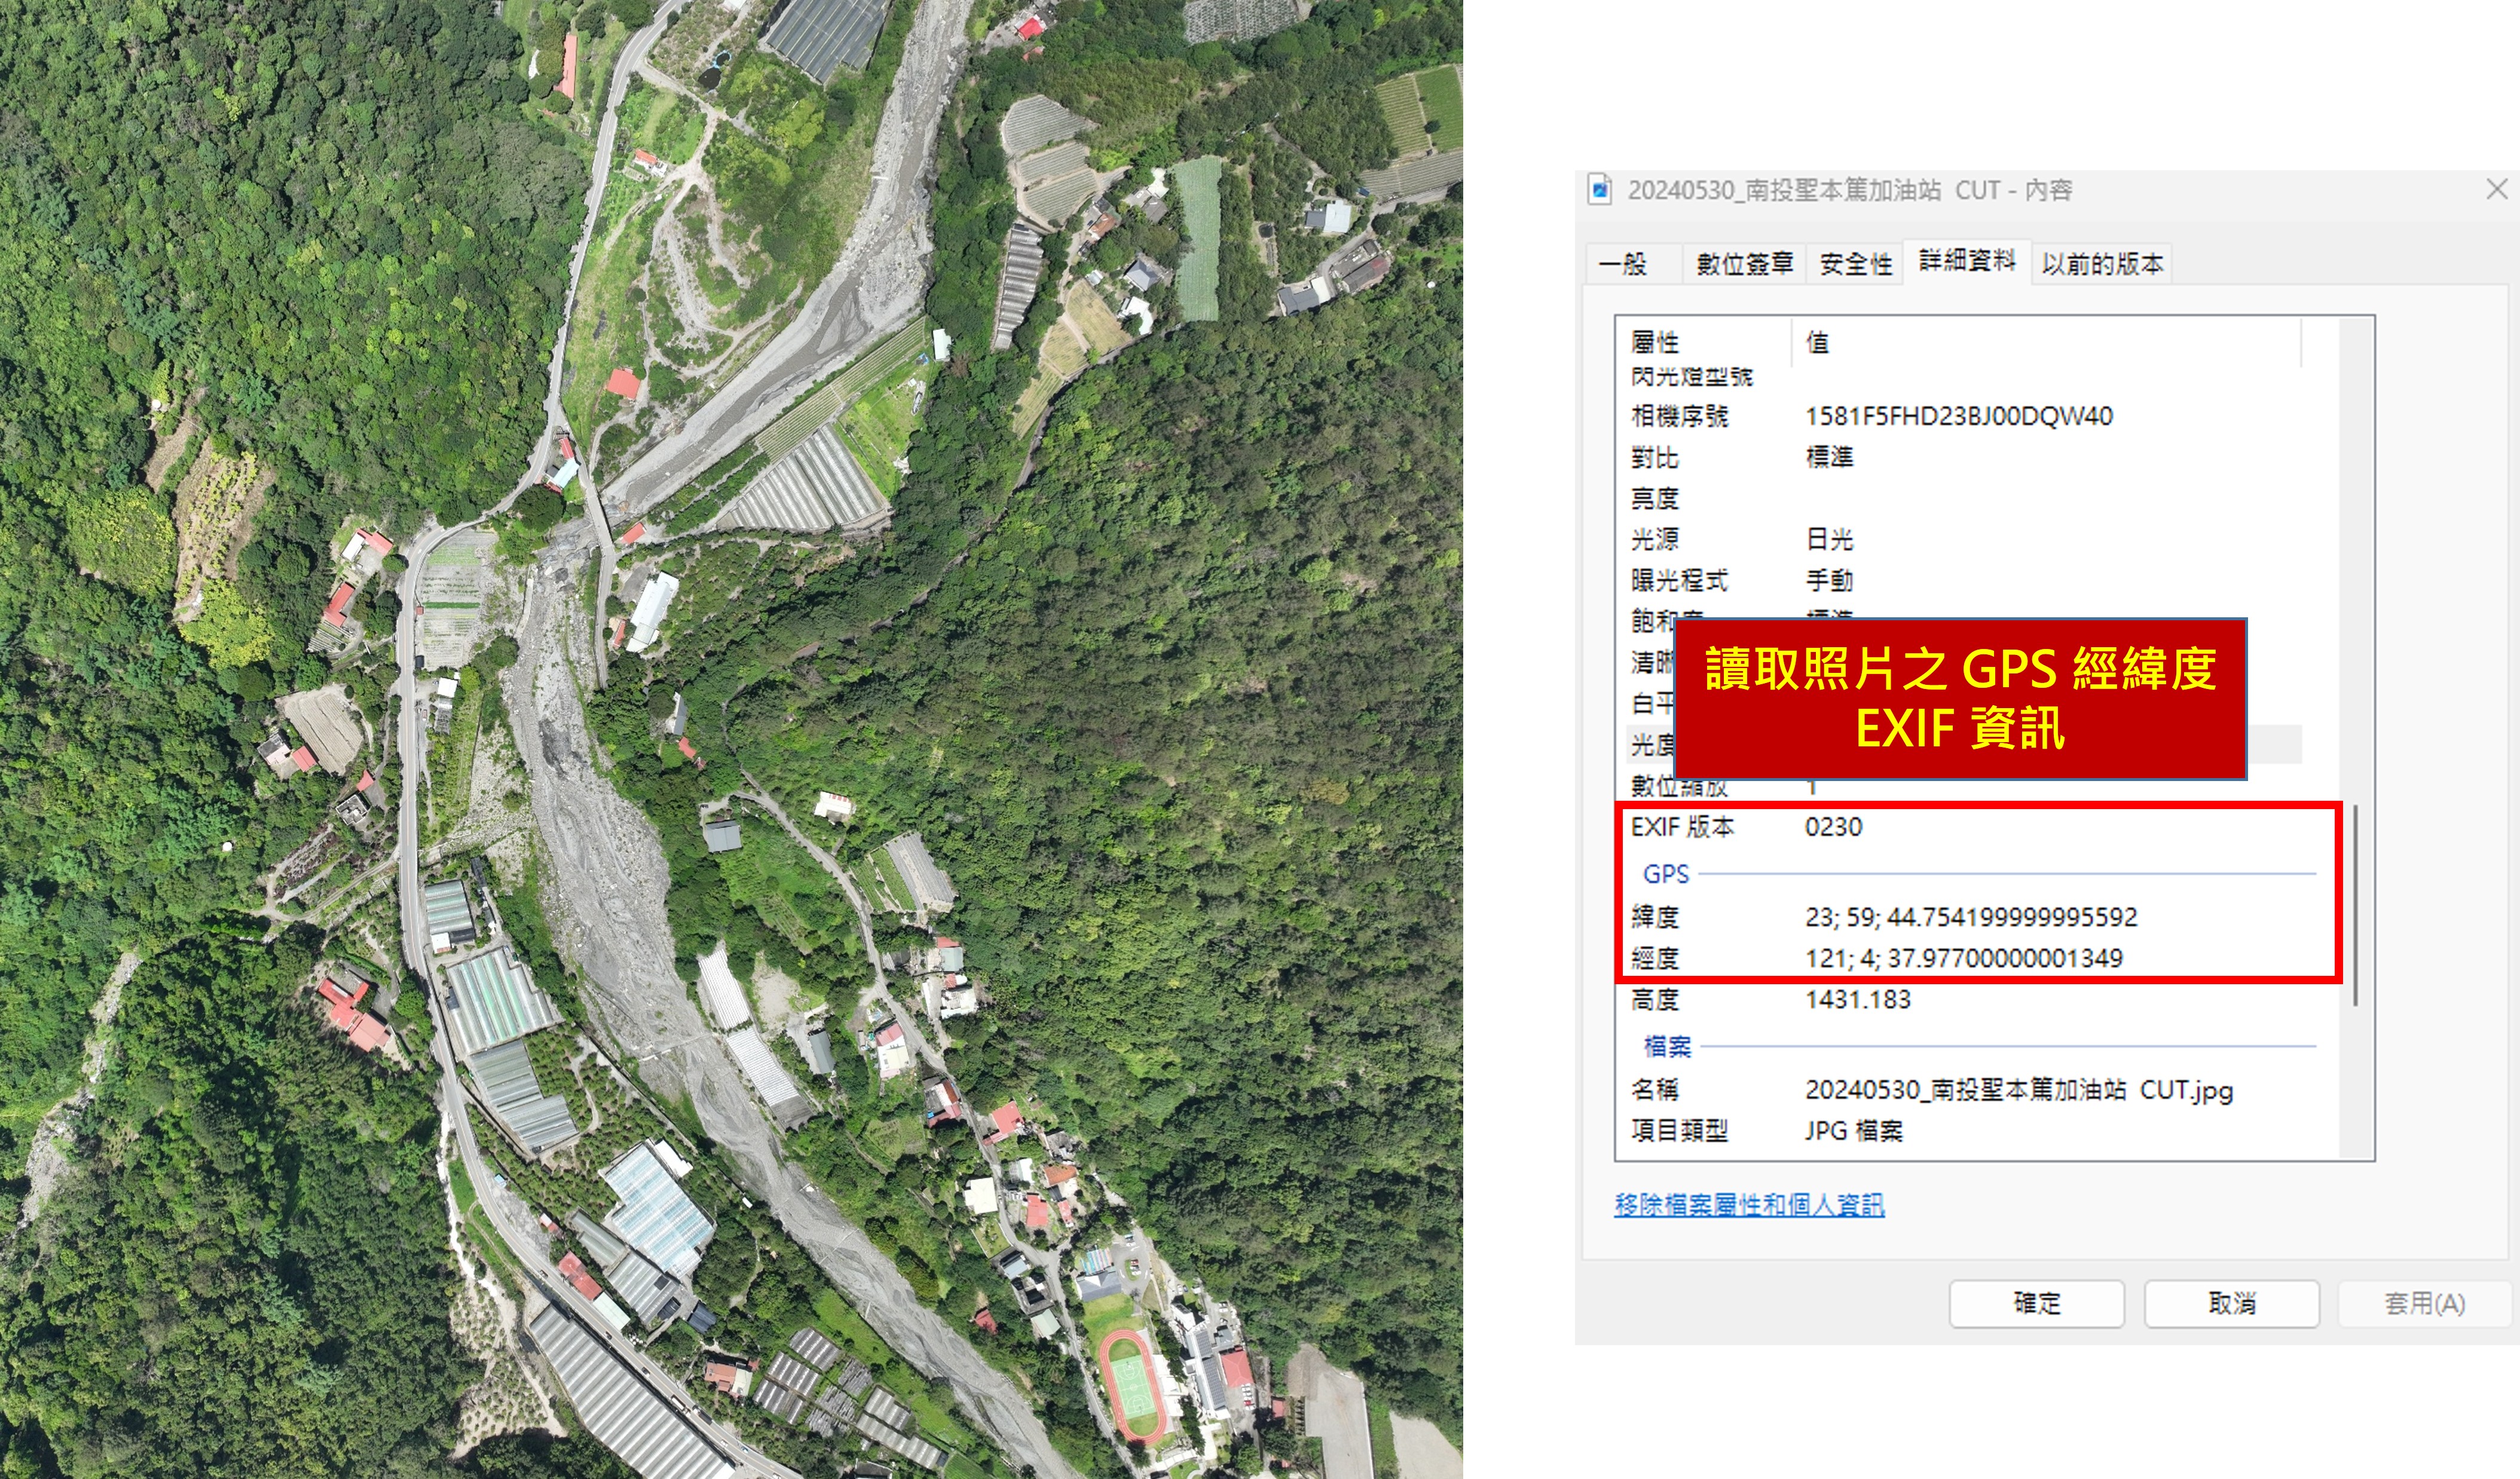Screen dimensions: 2520x1479
Task: Select the 對比 property row label
Action: coord(1655,458)
